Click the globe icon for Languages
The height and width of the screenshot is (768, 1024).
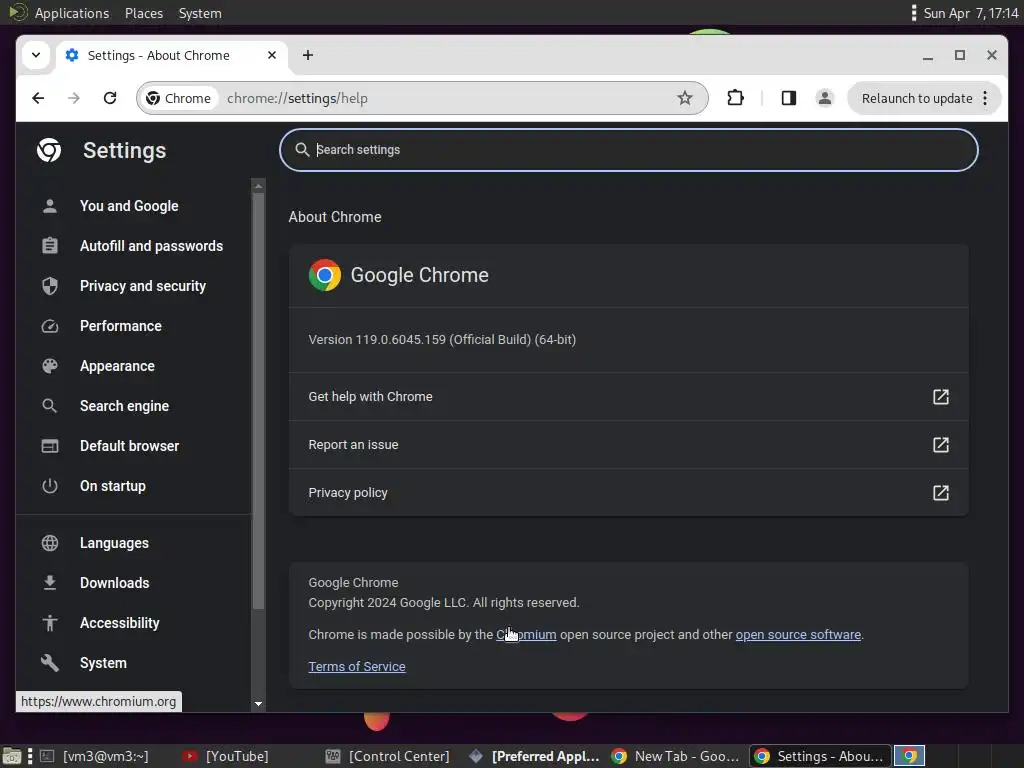[x=50, y=543]
